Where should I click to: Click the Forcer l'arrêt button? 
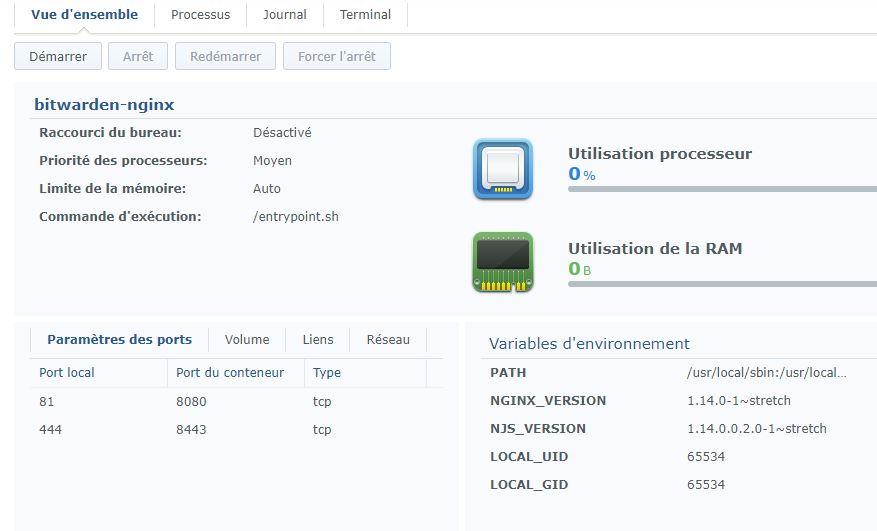point(337,57)
